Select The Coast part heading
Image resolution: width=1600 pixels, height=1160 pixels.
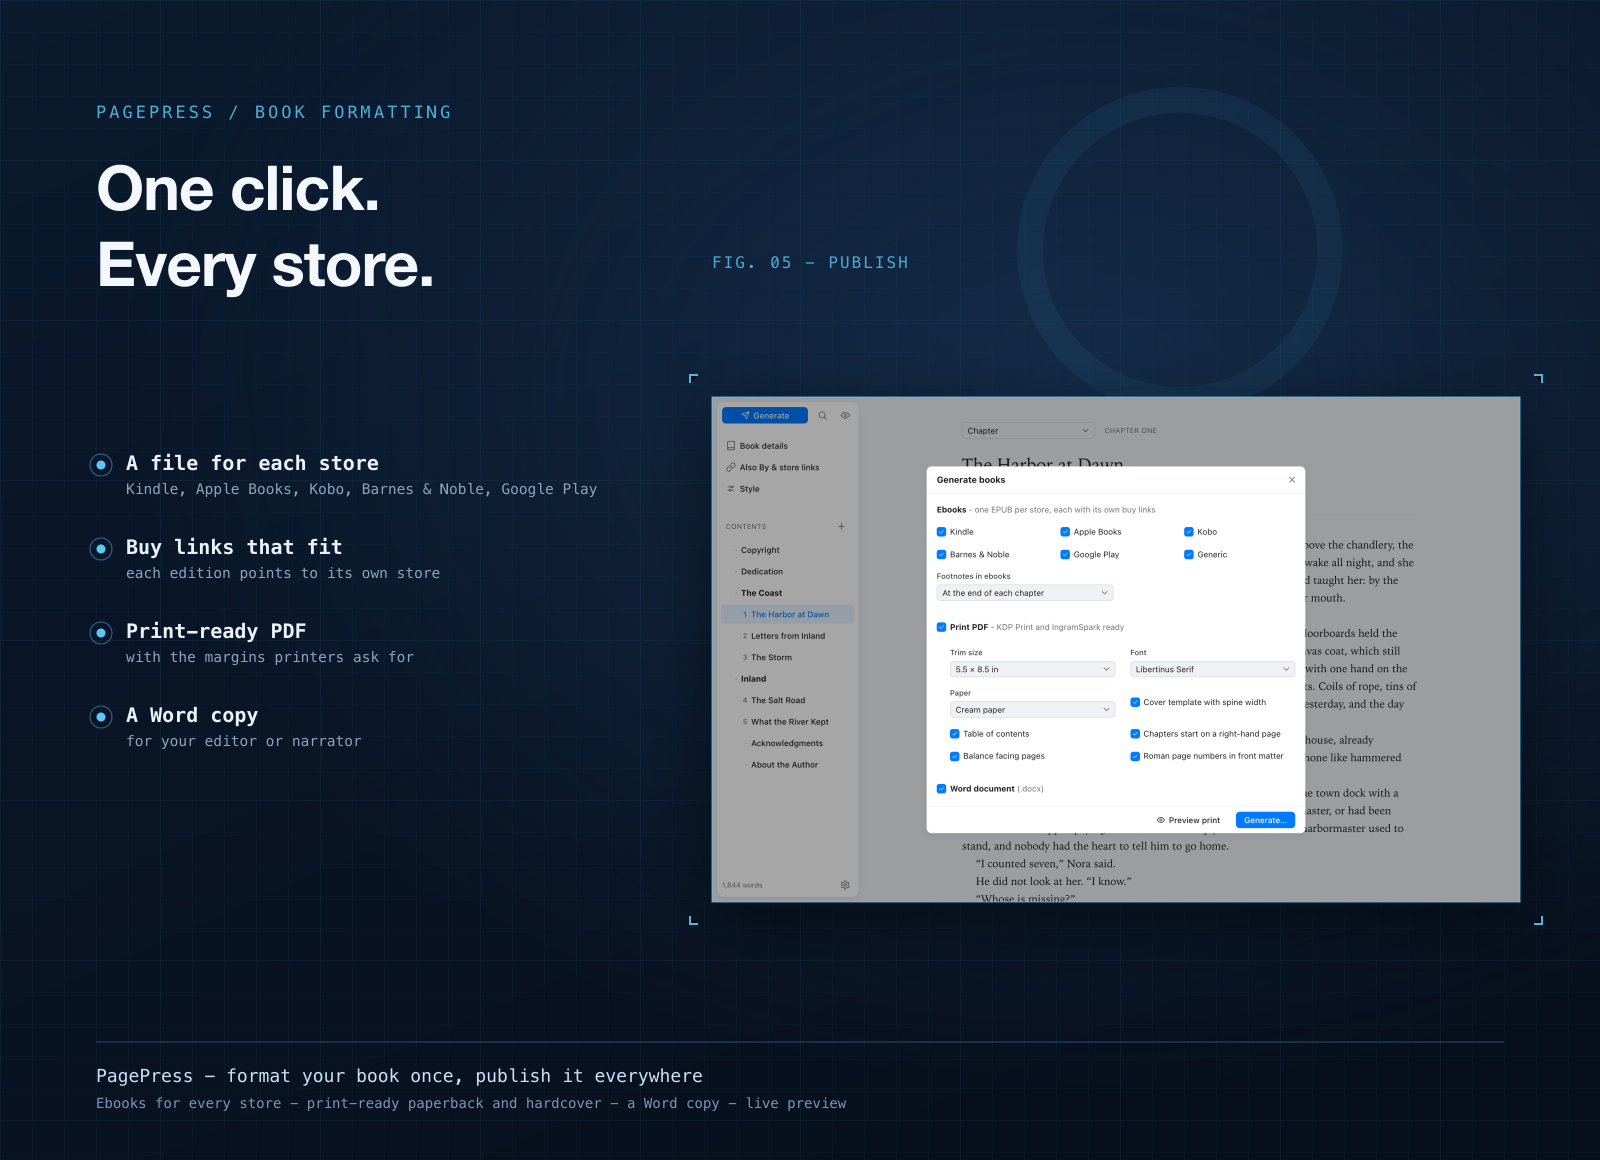click(787, 593)
